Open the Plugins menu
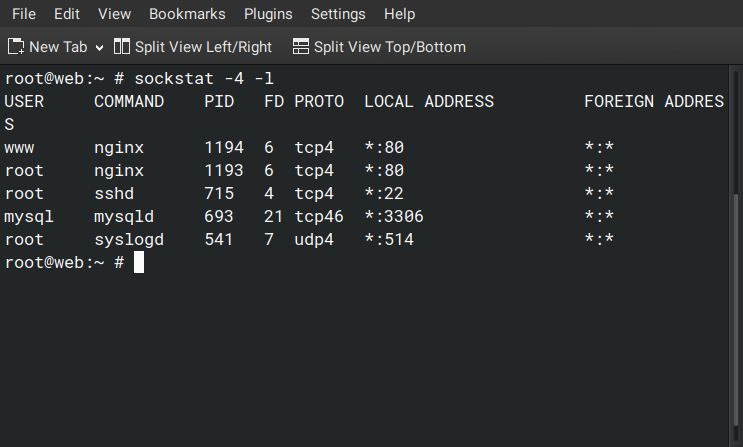 pyautogui.click(x=268, y=14)
